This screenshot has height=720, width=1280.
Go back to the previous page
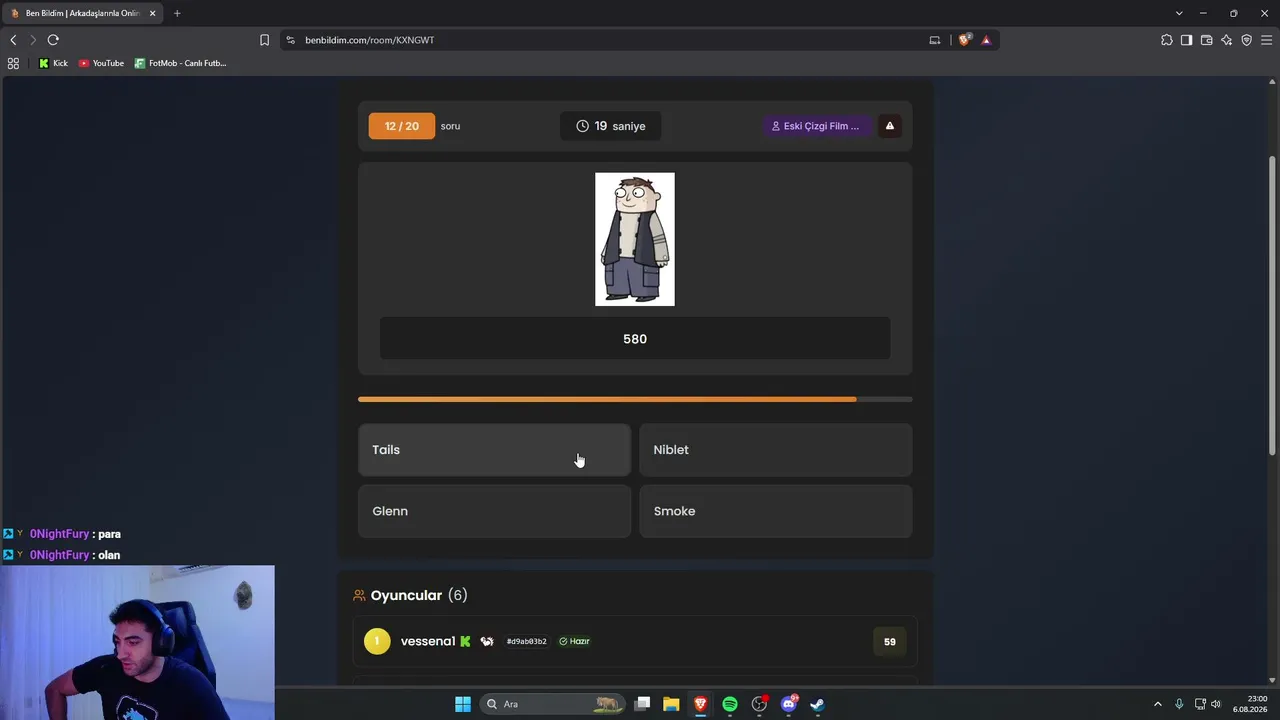point(13,40)
